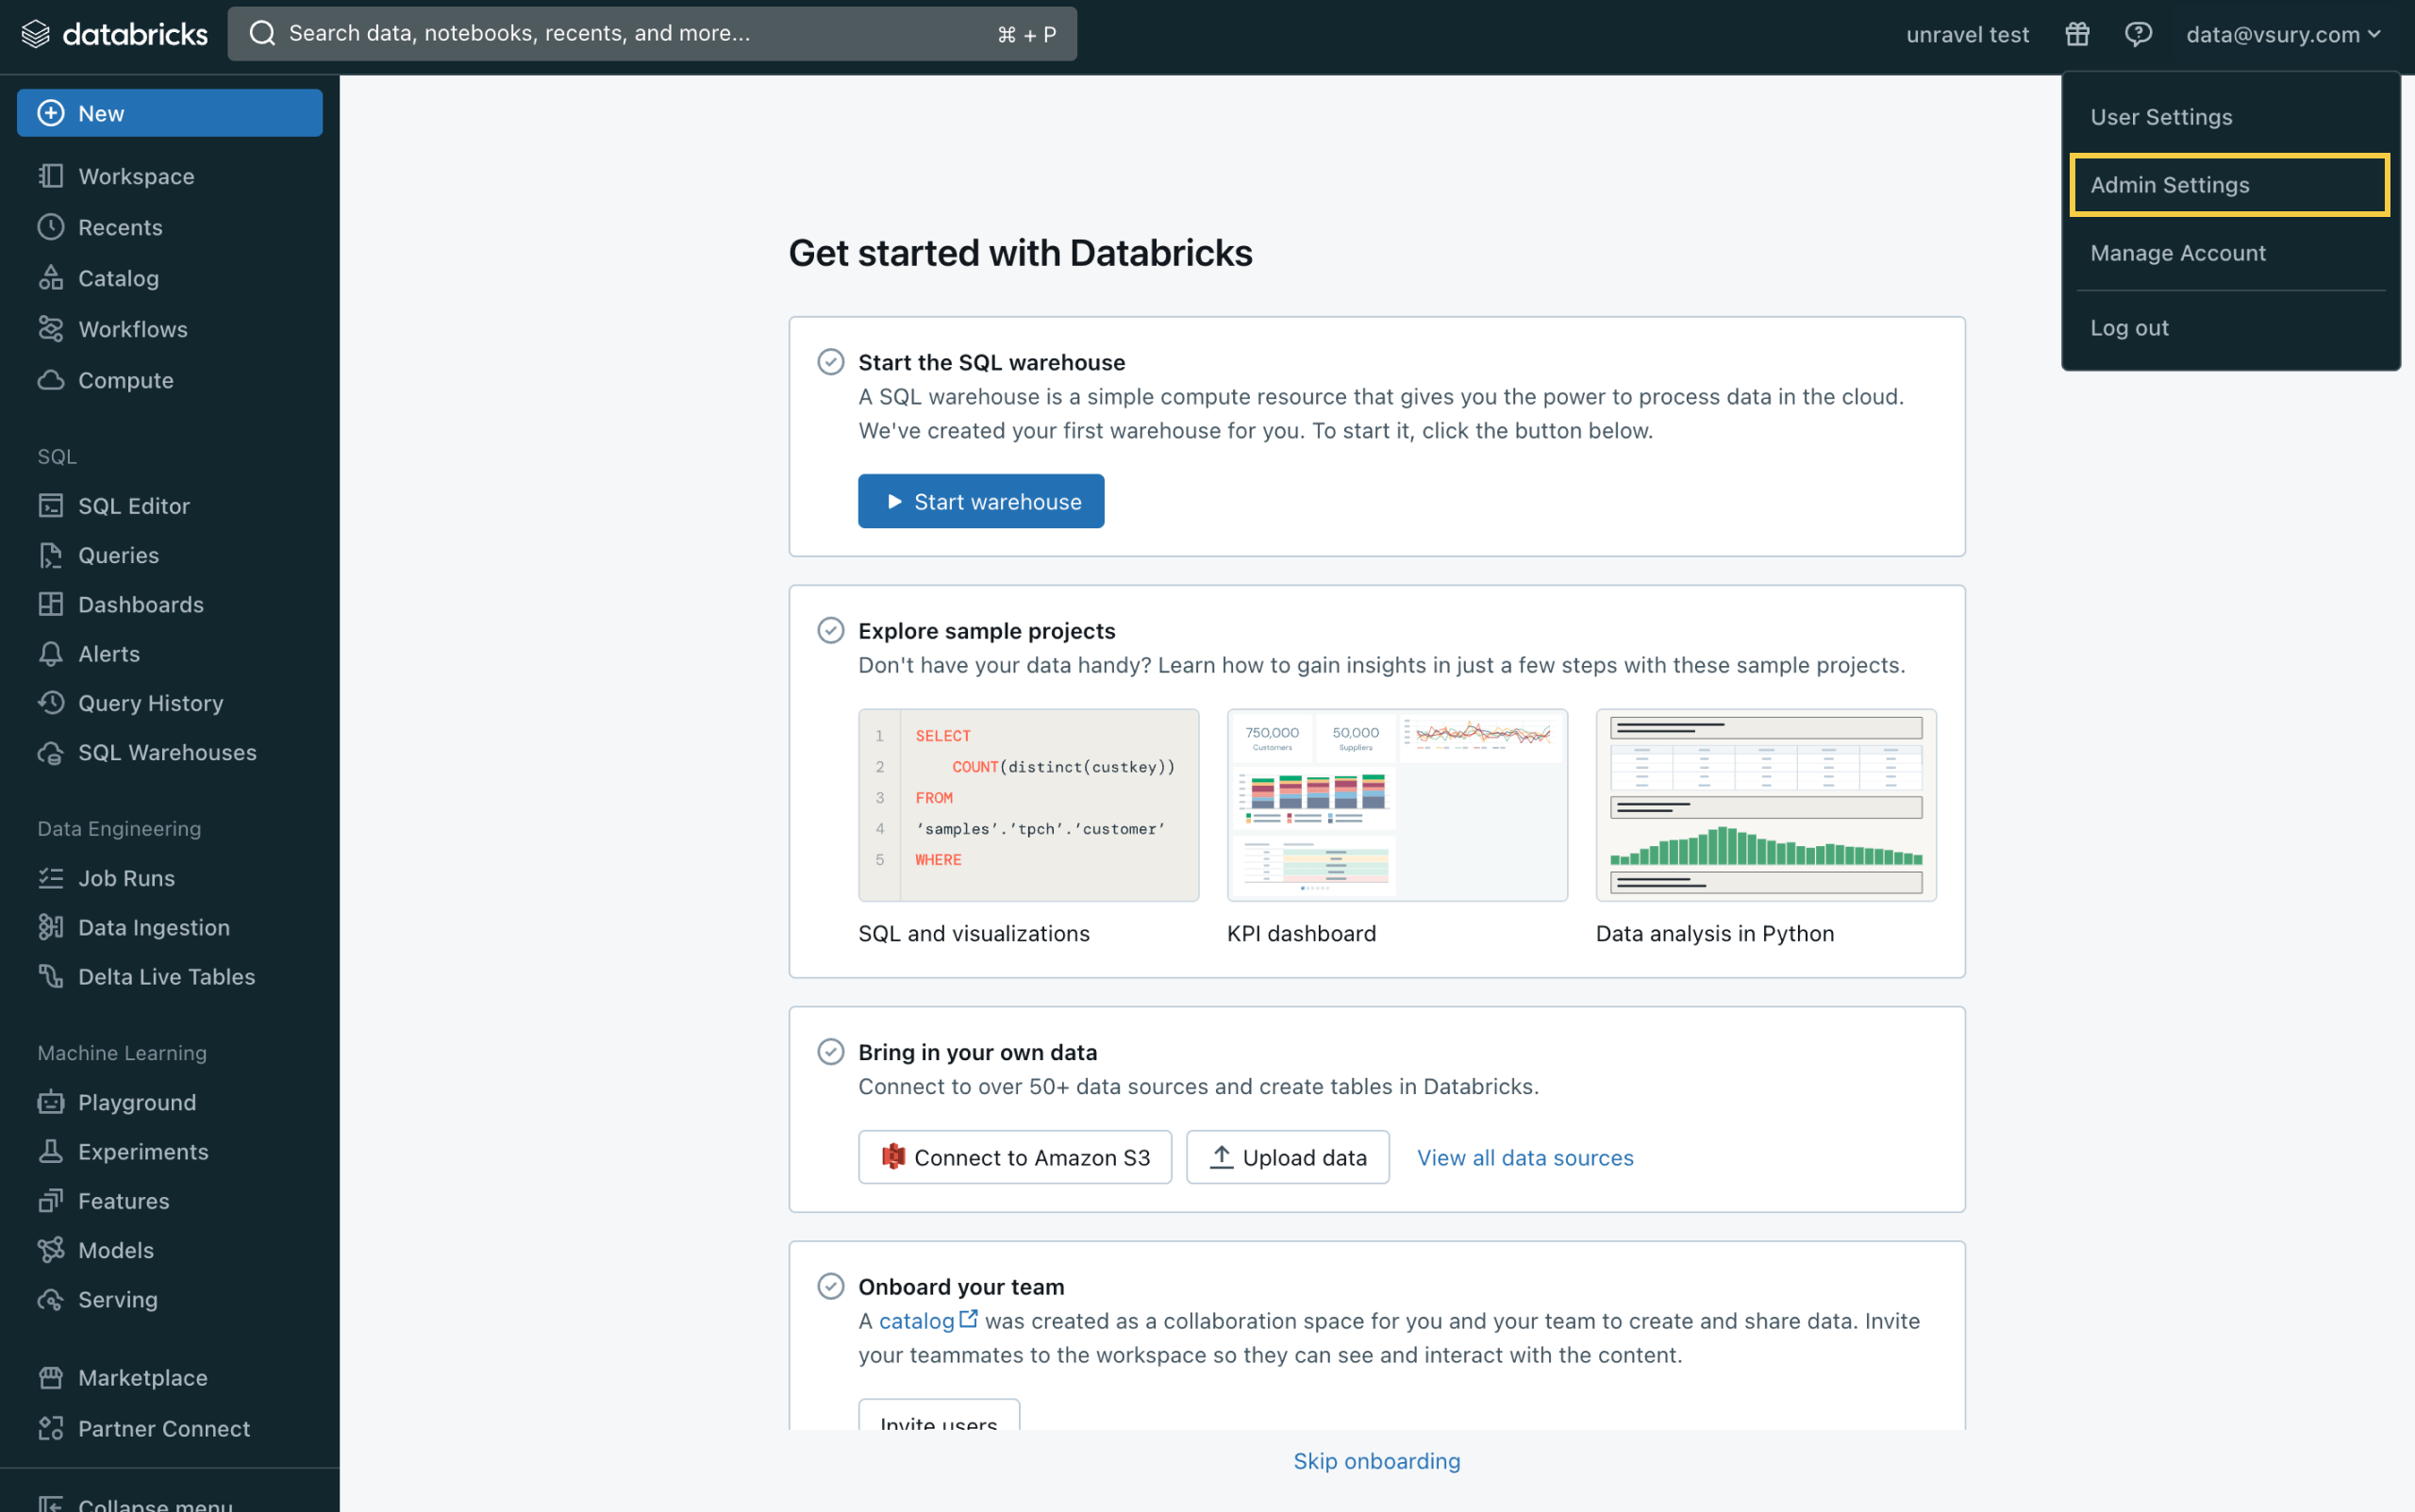Open the View all data sources link
Image resolution: width=2415 pixels, height=1512 pixels.
1525,1157
